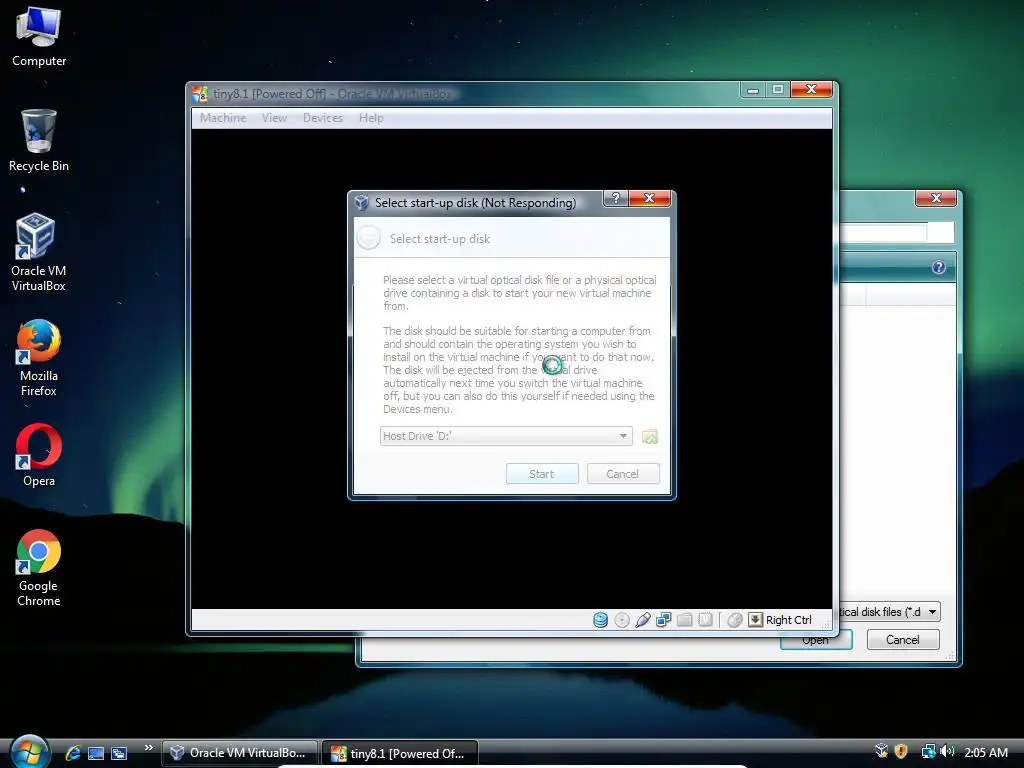Viewport: 1024px width, 768px height.
Task: Close the background file dialog window
Action: 936,199
